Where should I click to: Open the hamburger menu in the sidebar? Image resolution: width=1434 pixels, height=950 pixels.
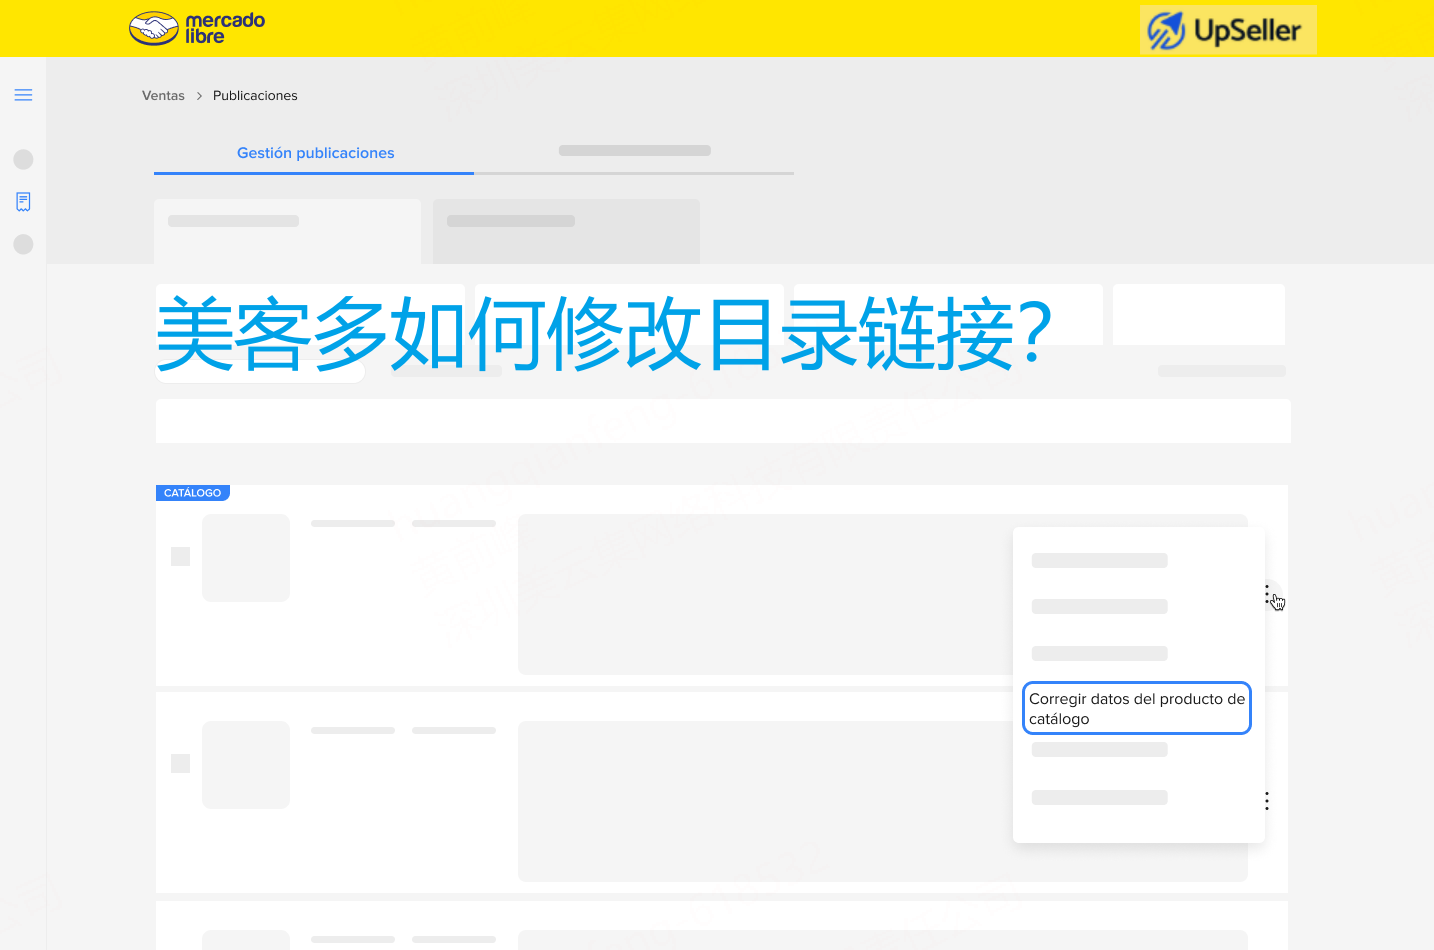tap(23, 95)
